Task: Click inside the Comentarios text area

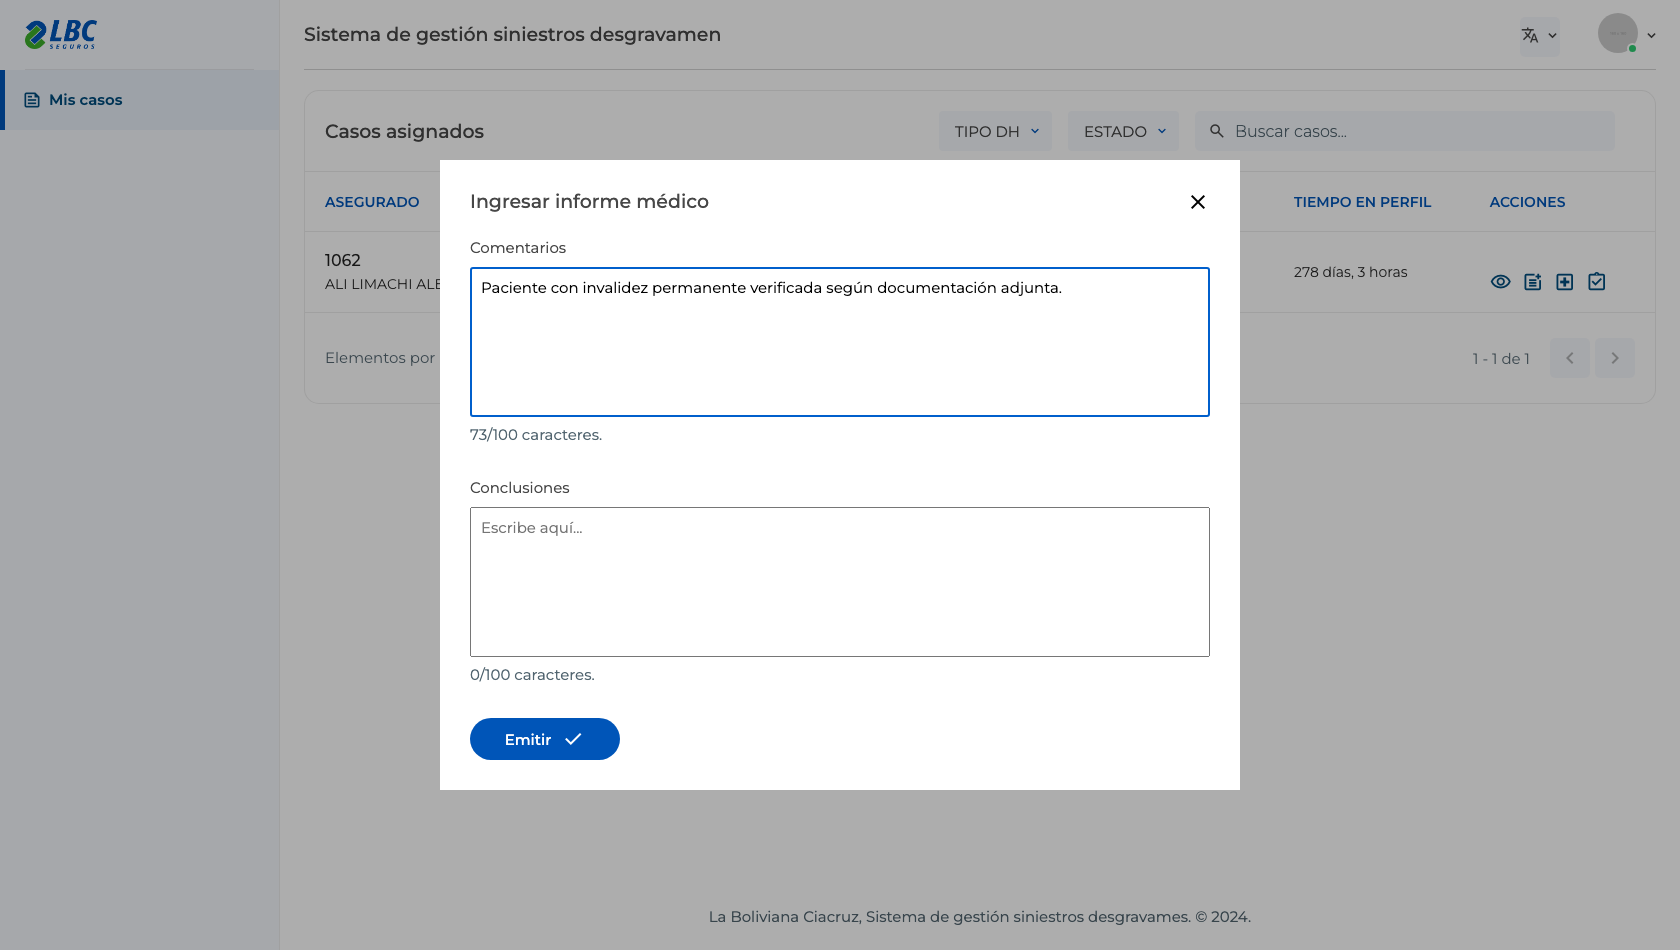Action: (x=840, y=342)
